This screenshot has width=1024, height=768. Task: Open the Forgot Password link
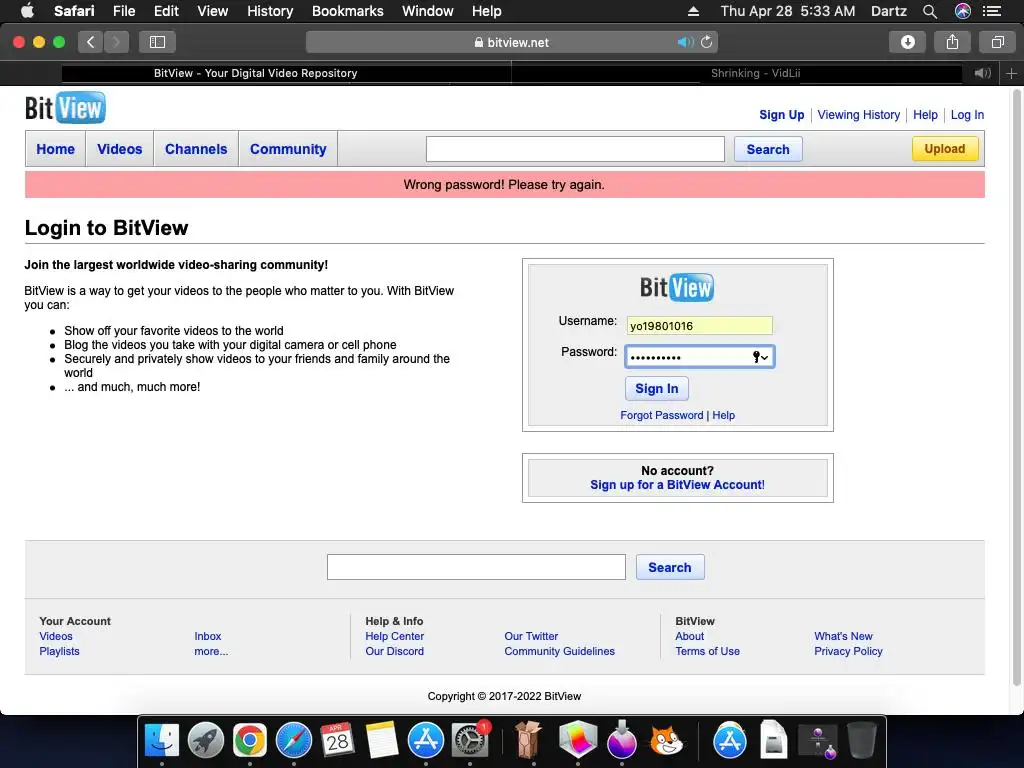tap(662, 415)
